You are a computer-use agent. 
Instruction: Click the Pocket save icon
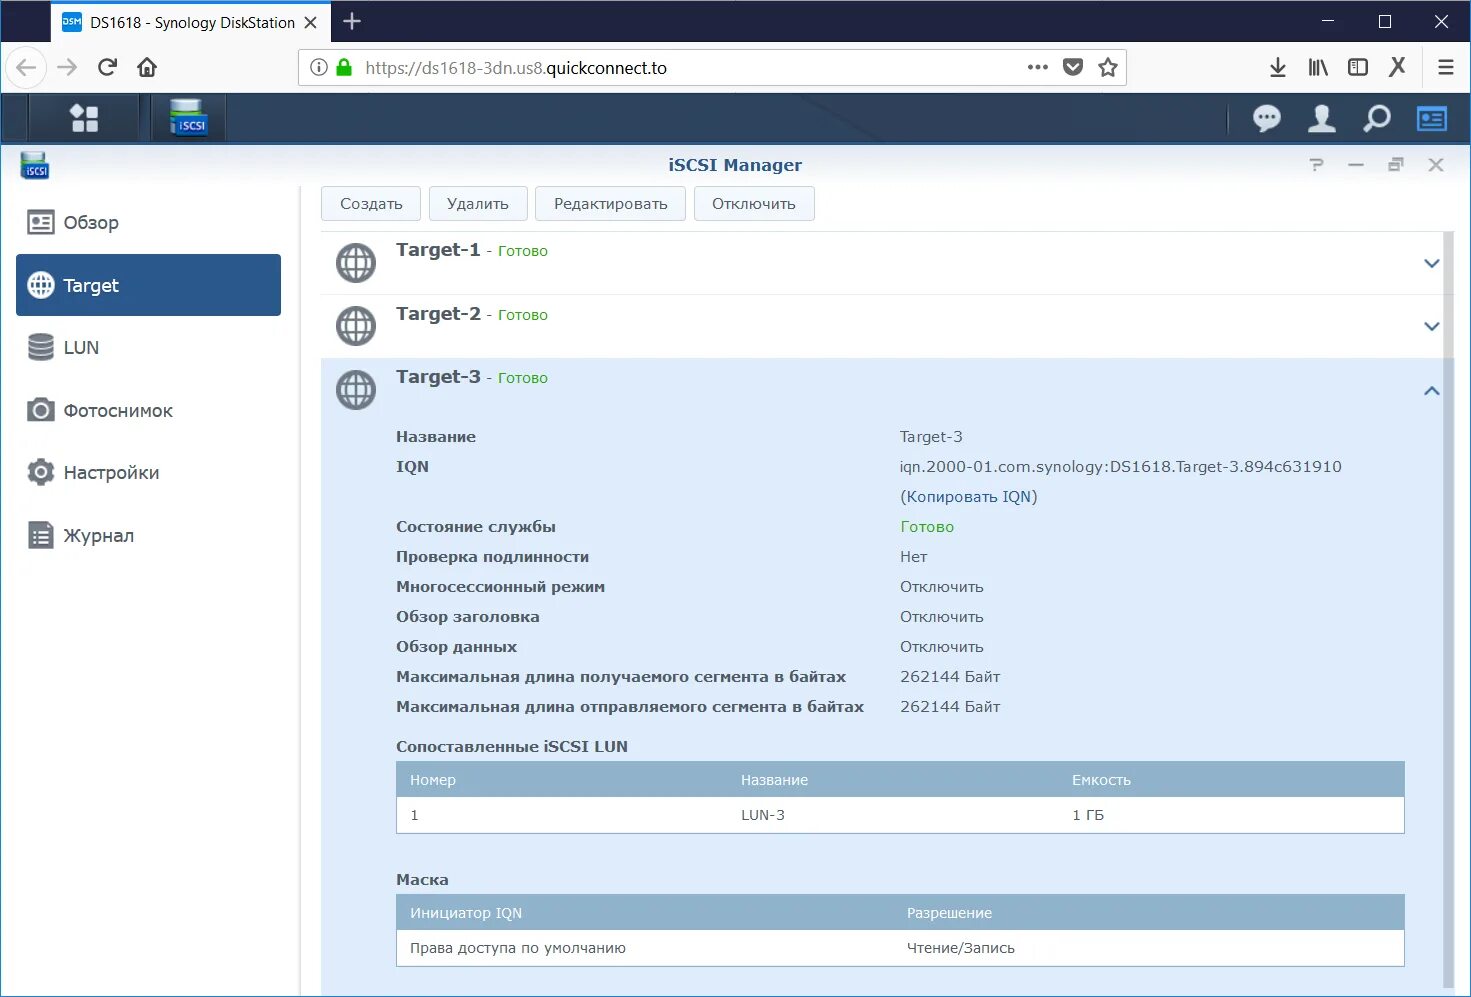point(1073,67)
